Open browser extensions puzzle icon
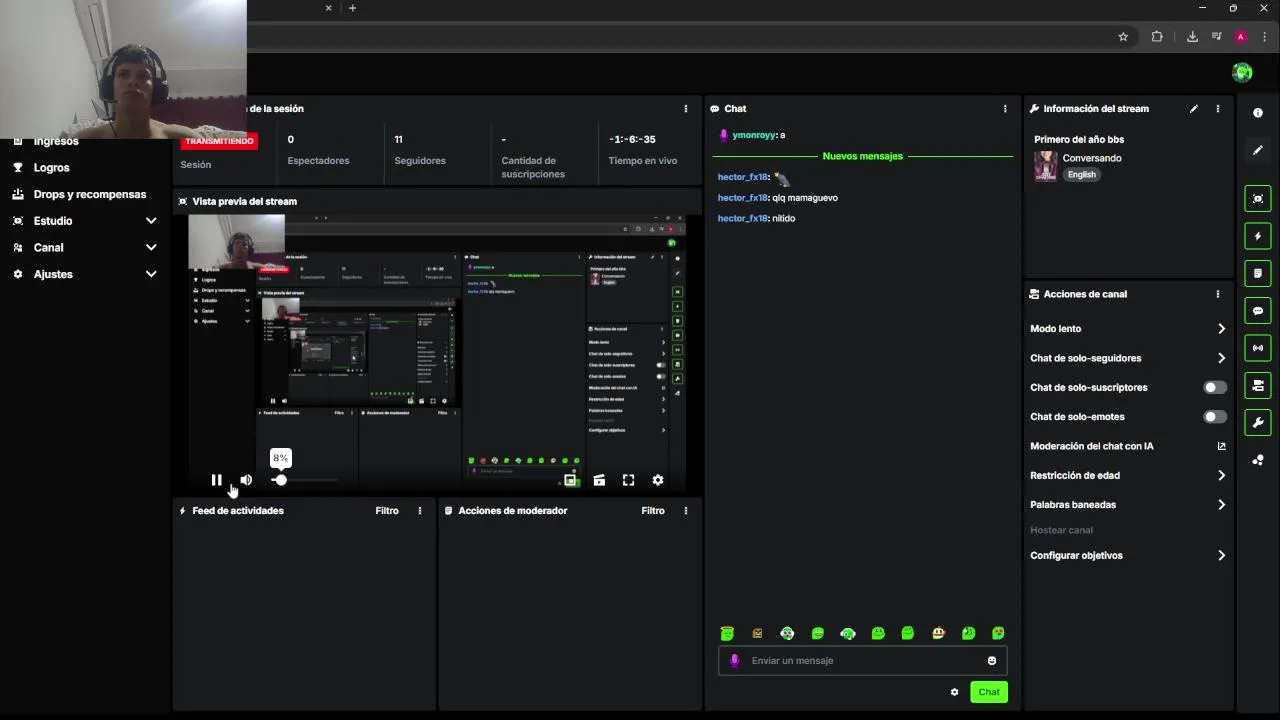This screenshot has height=720, width=1280. [1157, 37]
